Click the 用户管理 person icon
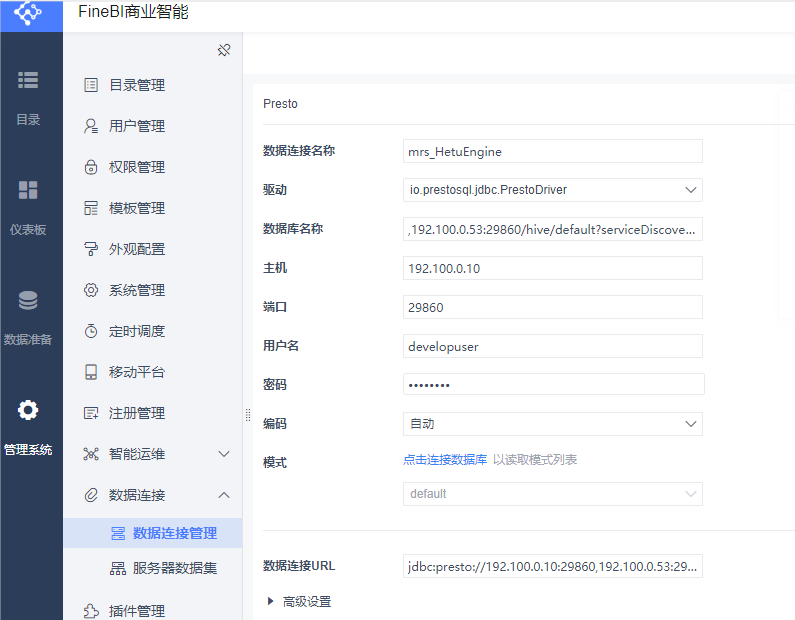 (91, 126)
